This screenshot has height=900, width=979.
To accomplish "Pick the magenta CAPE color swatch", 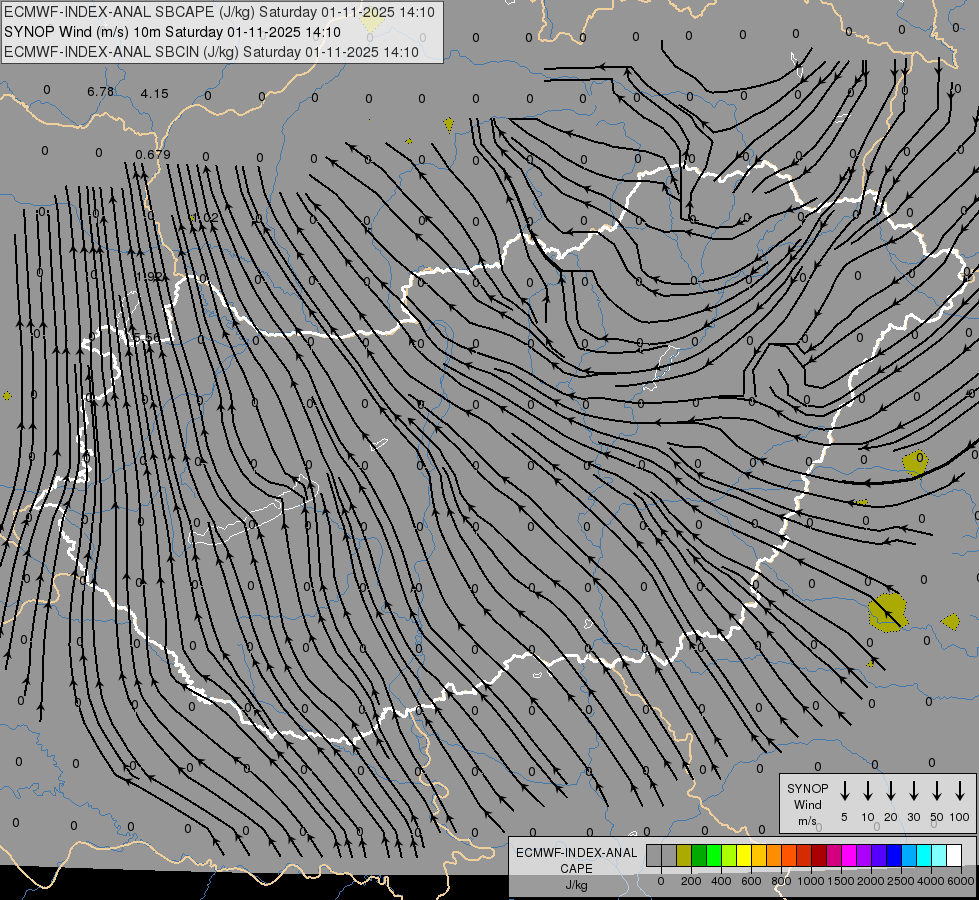I will (x=849, y=855).
